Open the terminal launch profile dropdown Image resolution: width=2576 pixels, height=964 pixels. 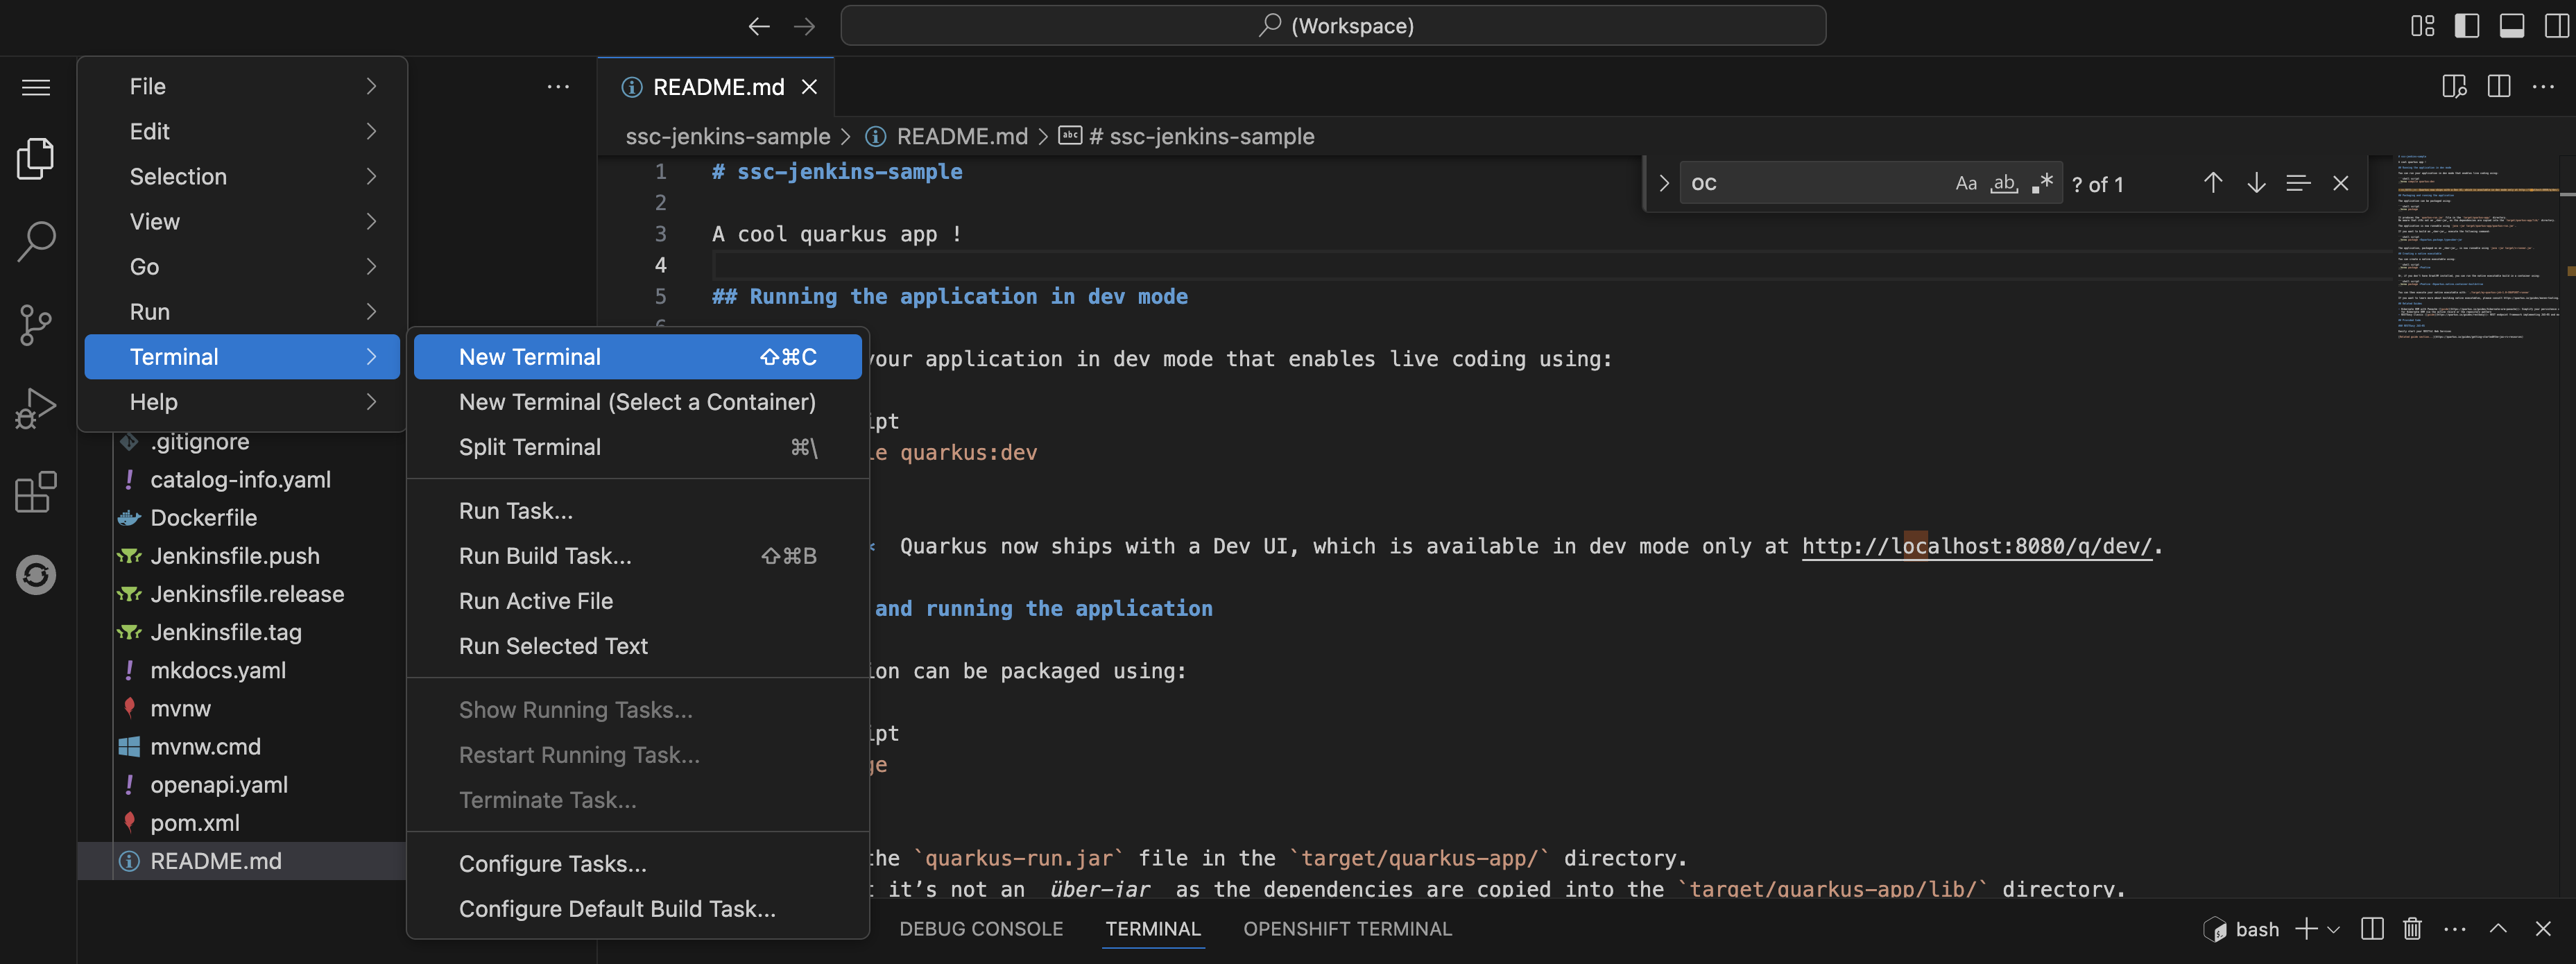coord(2334,928)
